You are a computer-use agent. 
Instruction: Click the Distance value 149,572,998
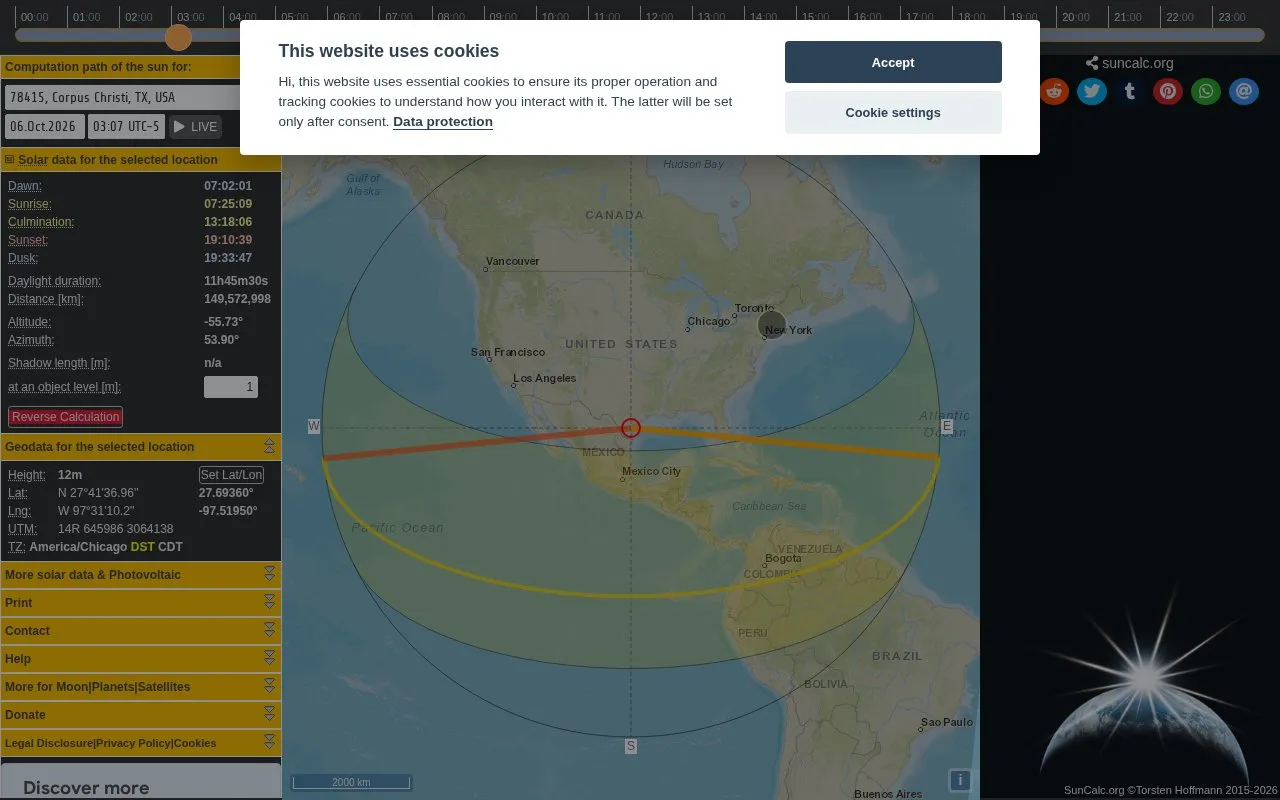[237, 299]
